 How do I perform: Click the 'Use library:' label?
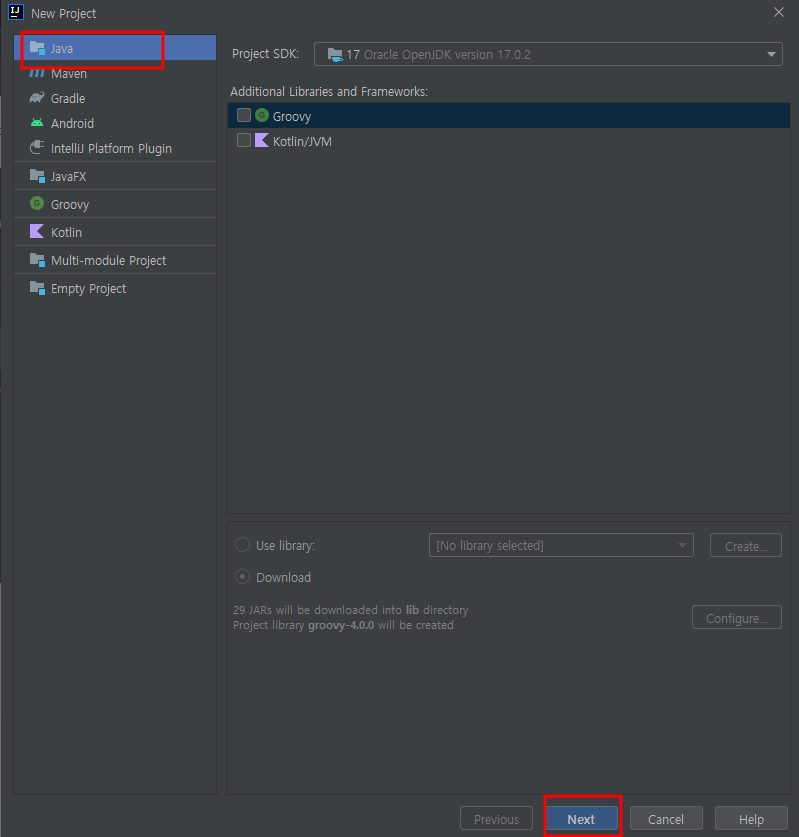286,546
